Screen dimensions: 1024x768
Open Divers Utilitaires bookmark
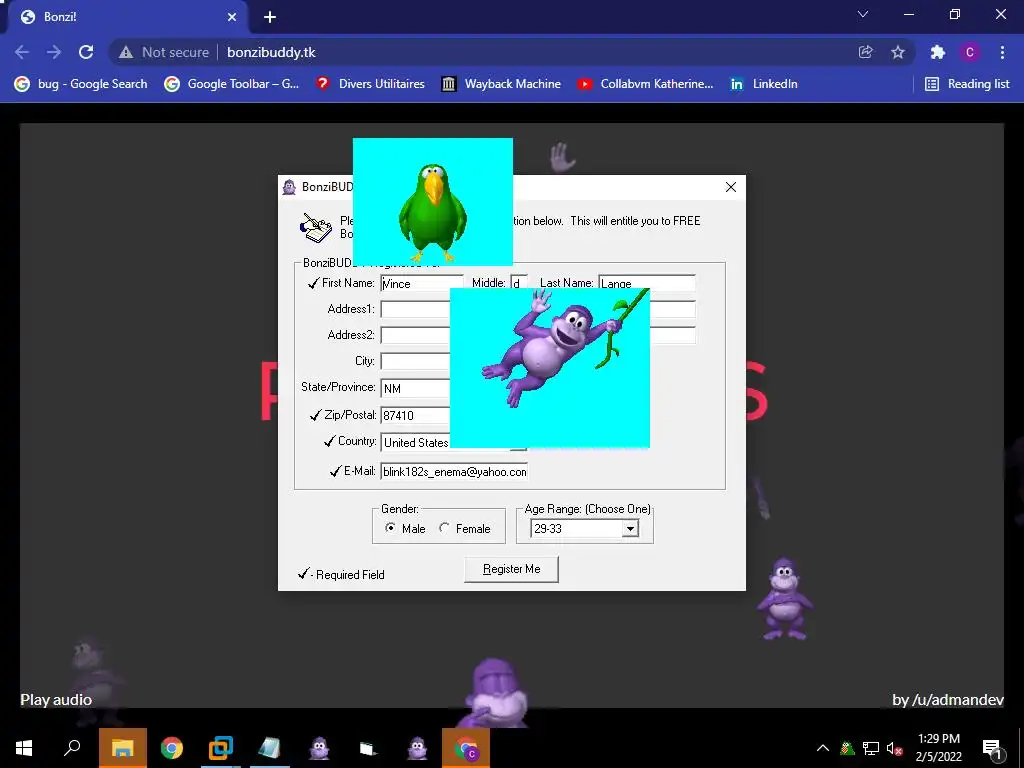[370, 84]
